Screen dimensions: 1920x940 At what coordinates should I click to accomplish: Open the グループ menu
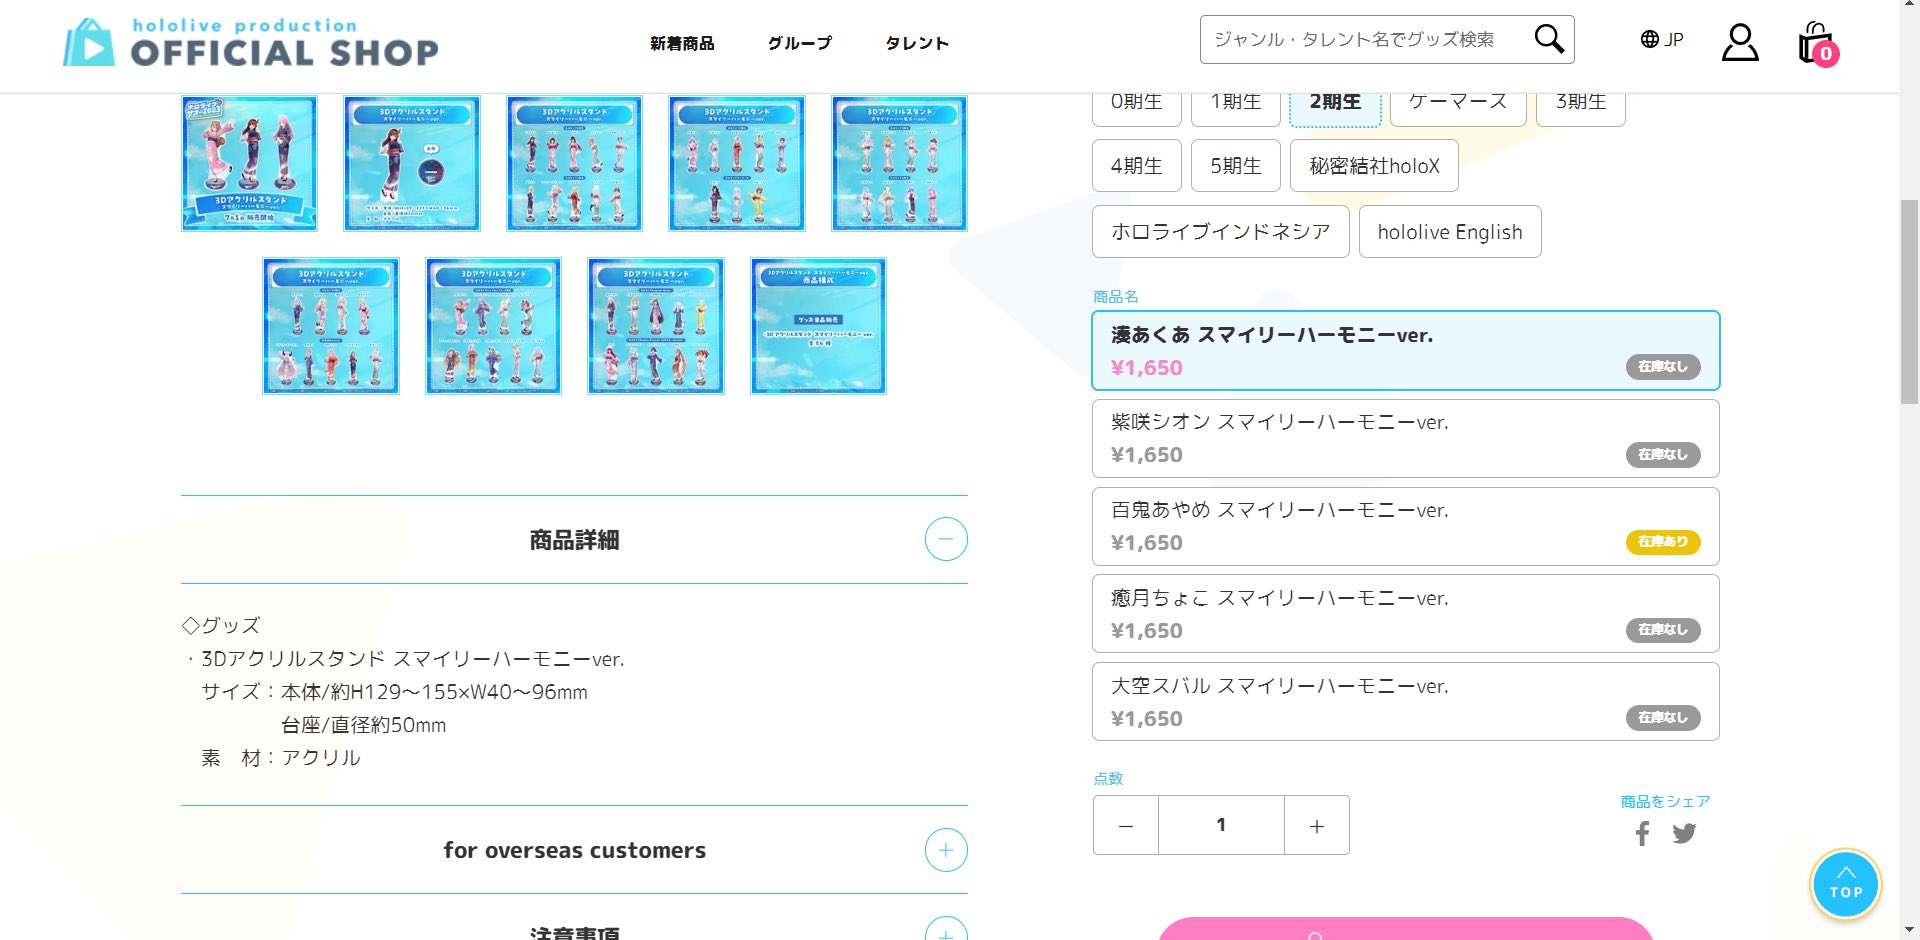pyautogui.click(x=800, y=43)
